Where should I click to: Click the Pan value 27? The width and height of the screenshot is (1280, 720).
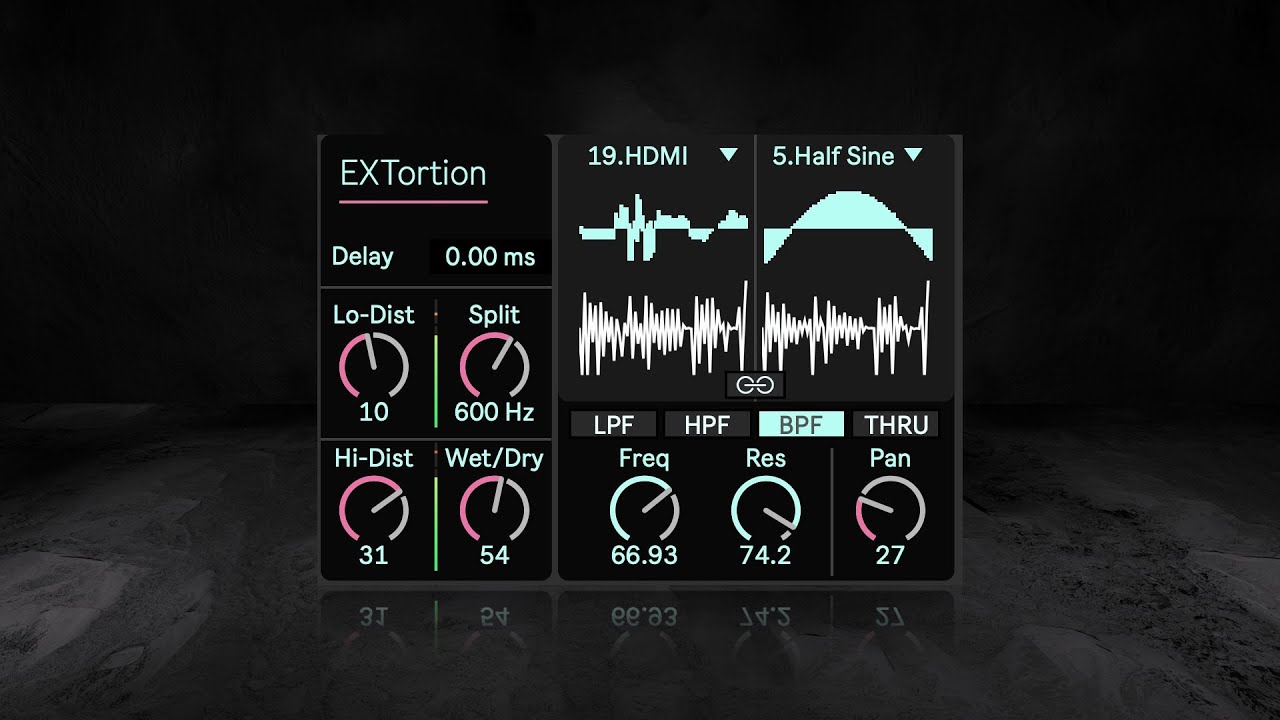tap(890, 555)
